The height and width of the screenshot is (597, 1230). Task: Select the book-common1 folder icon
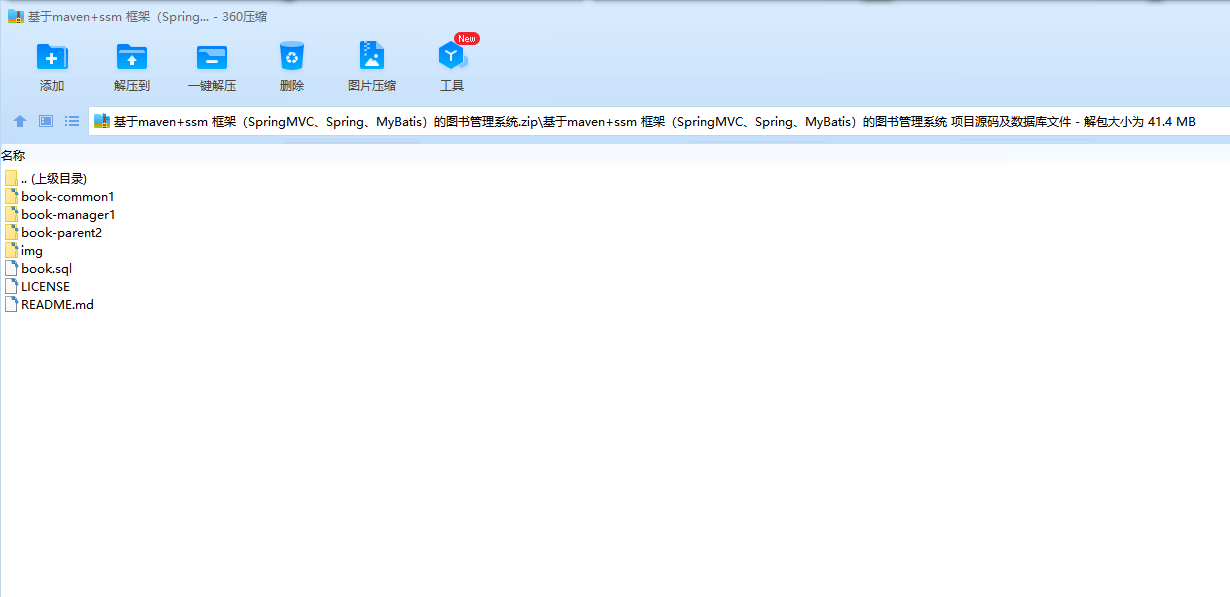click(x=11, y=196)
